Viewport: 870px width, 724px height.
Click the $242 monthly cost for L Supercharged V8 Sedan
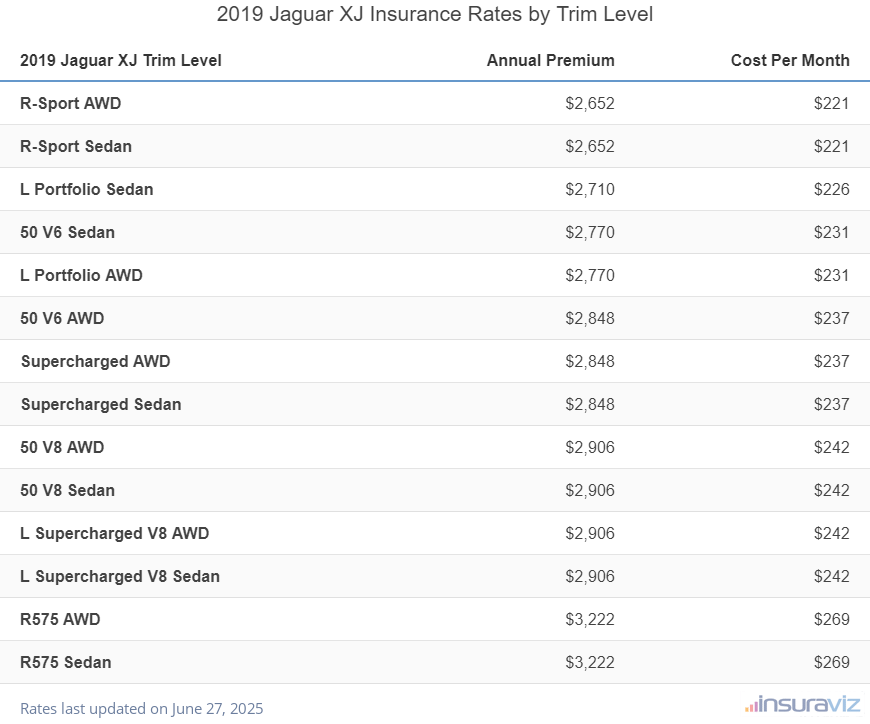coord(832,576)
